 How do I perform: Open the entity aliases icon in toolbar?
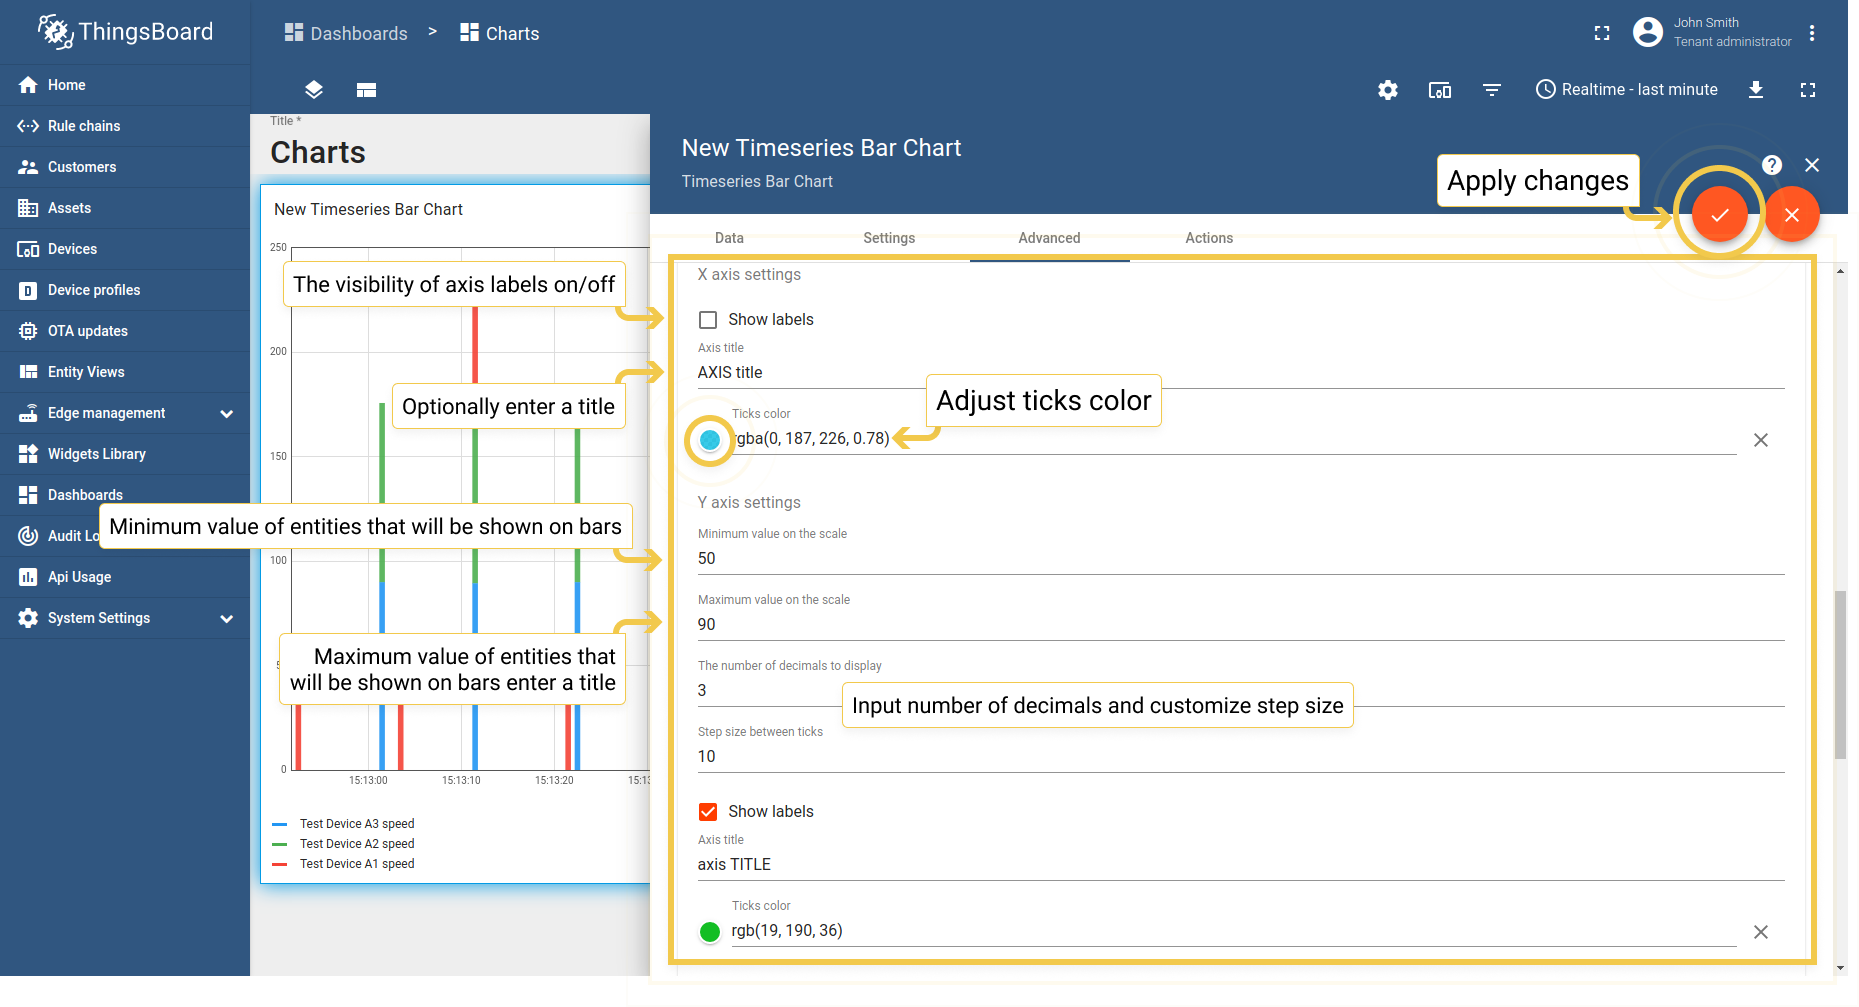[1439, 90]
